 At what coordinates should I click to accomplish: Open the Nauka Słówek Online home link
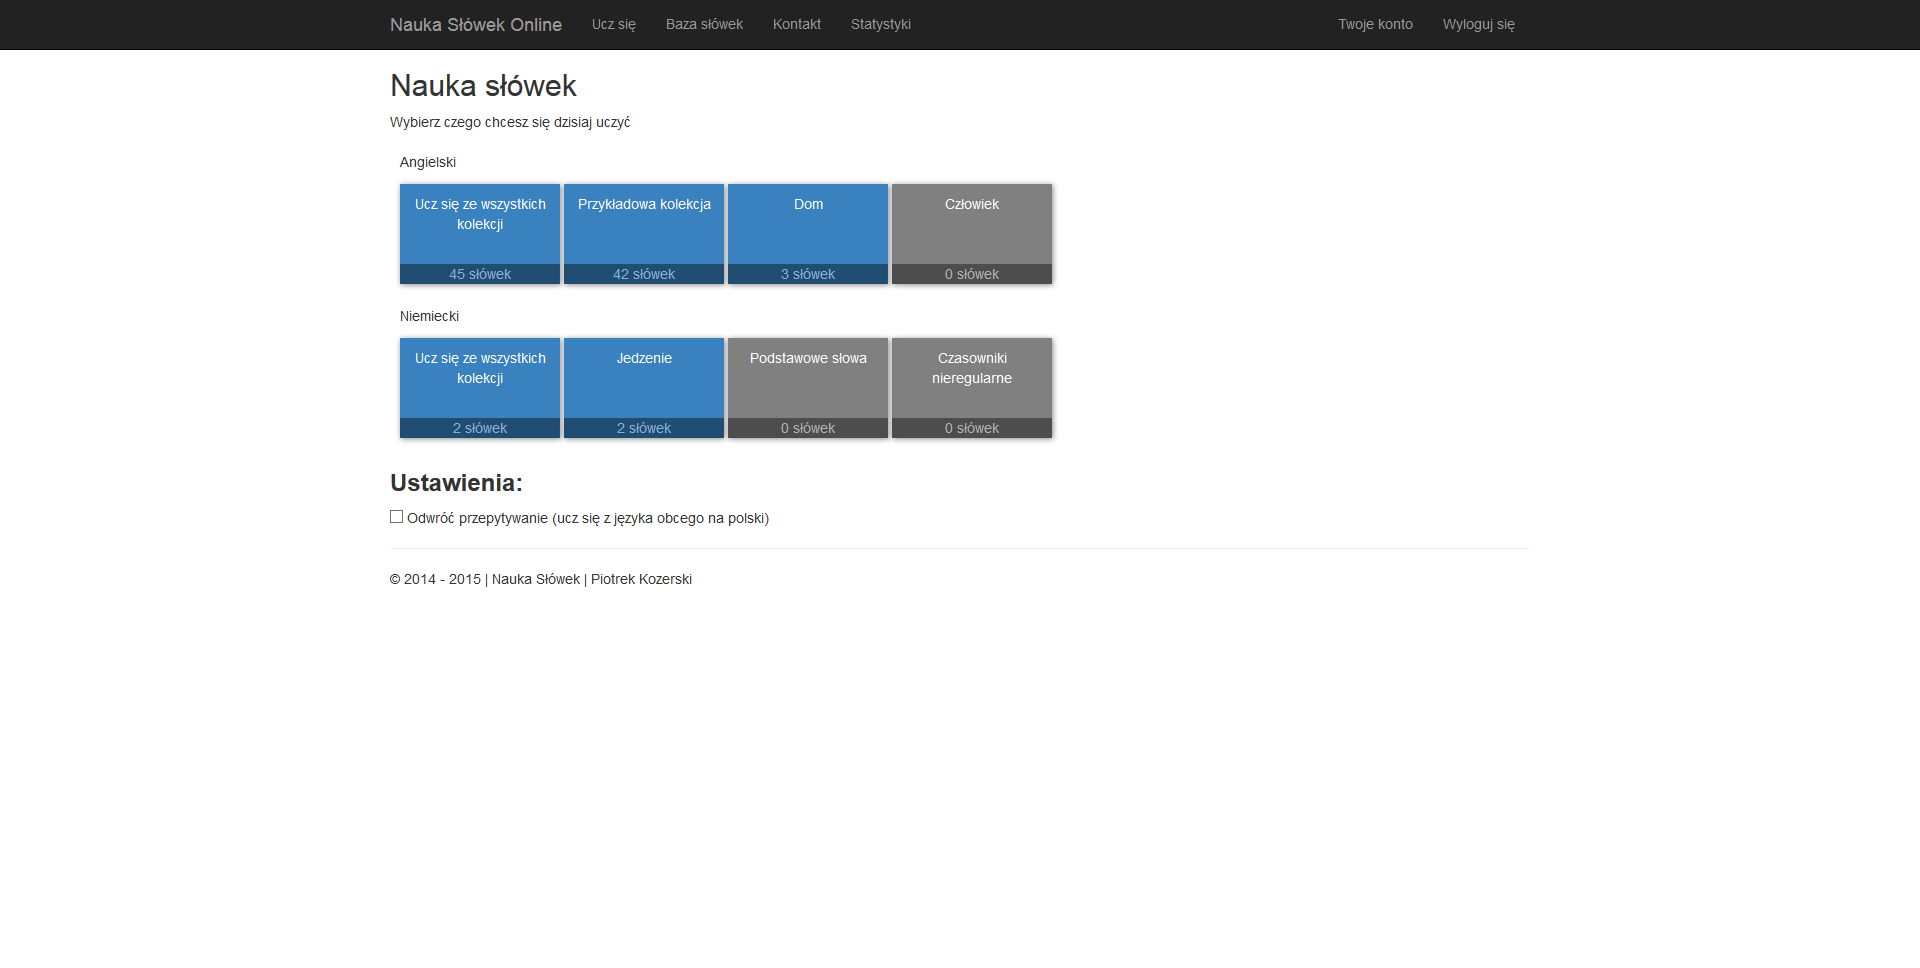[x=475, y=25]
